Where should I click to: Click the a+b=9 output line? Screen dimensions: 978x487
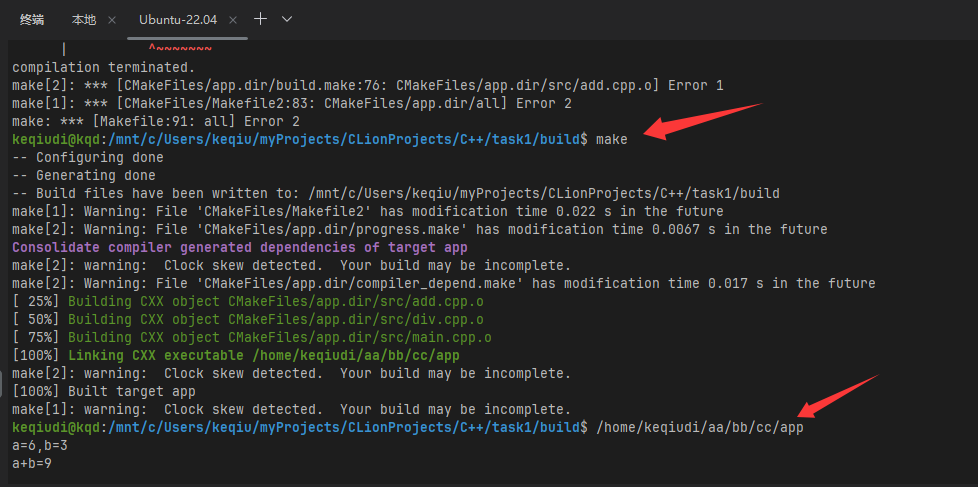(x=32, y=464)
